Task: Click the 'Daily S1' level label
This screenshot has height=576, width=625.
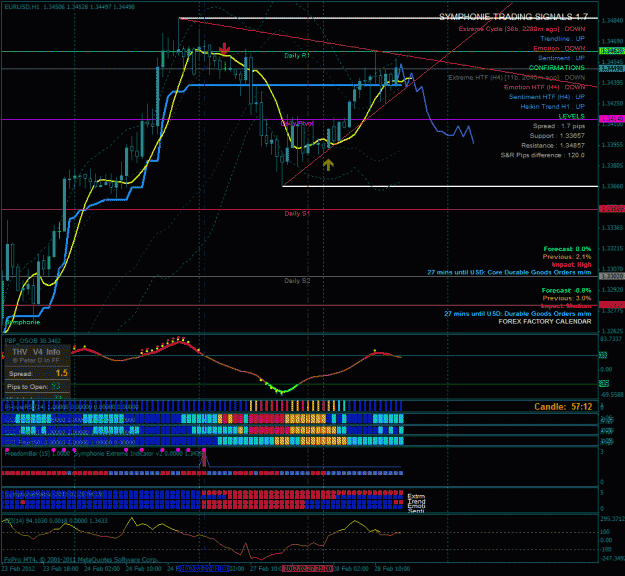Action: (297, 214)
